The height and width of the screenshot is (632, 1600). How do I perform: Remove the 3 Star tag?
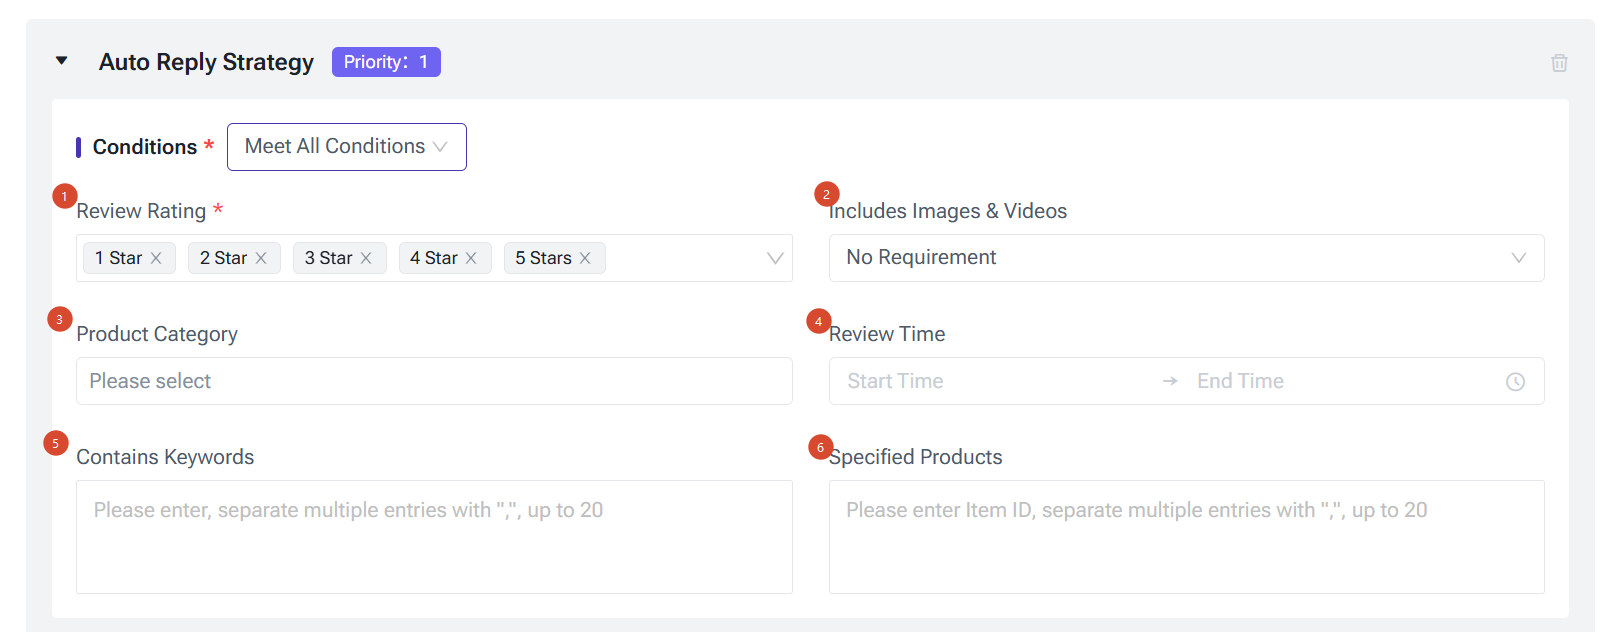pos(366,258)
